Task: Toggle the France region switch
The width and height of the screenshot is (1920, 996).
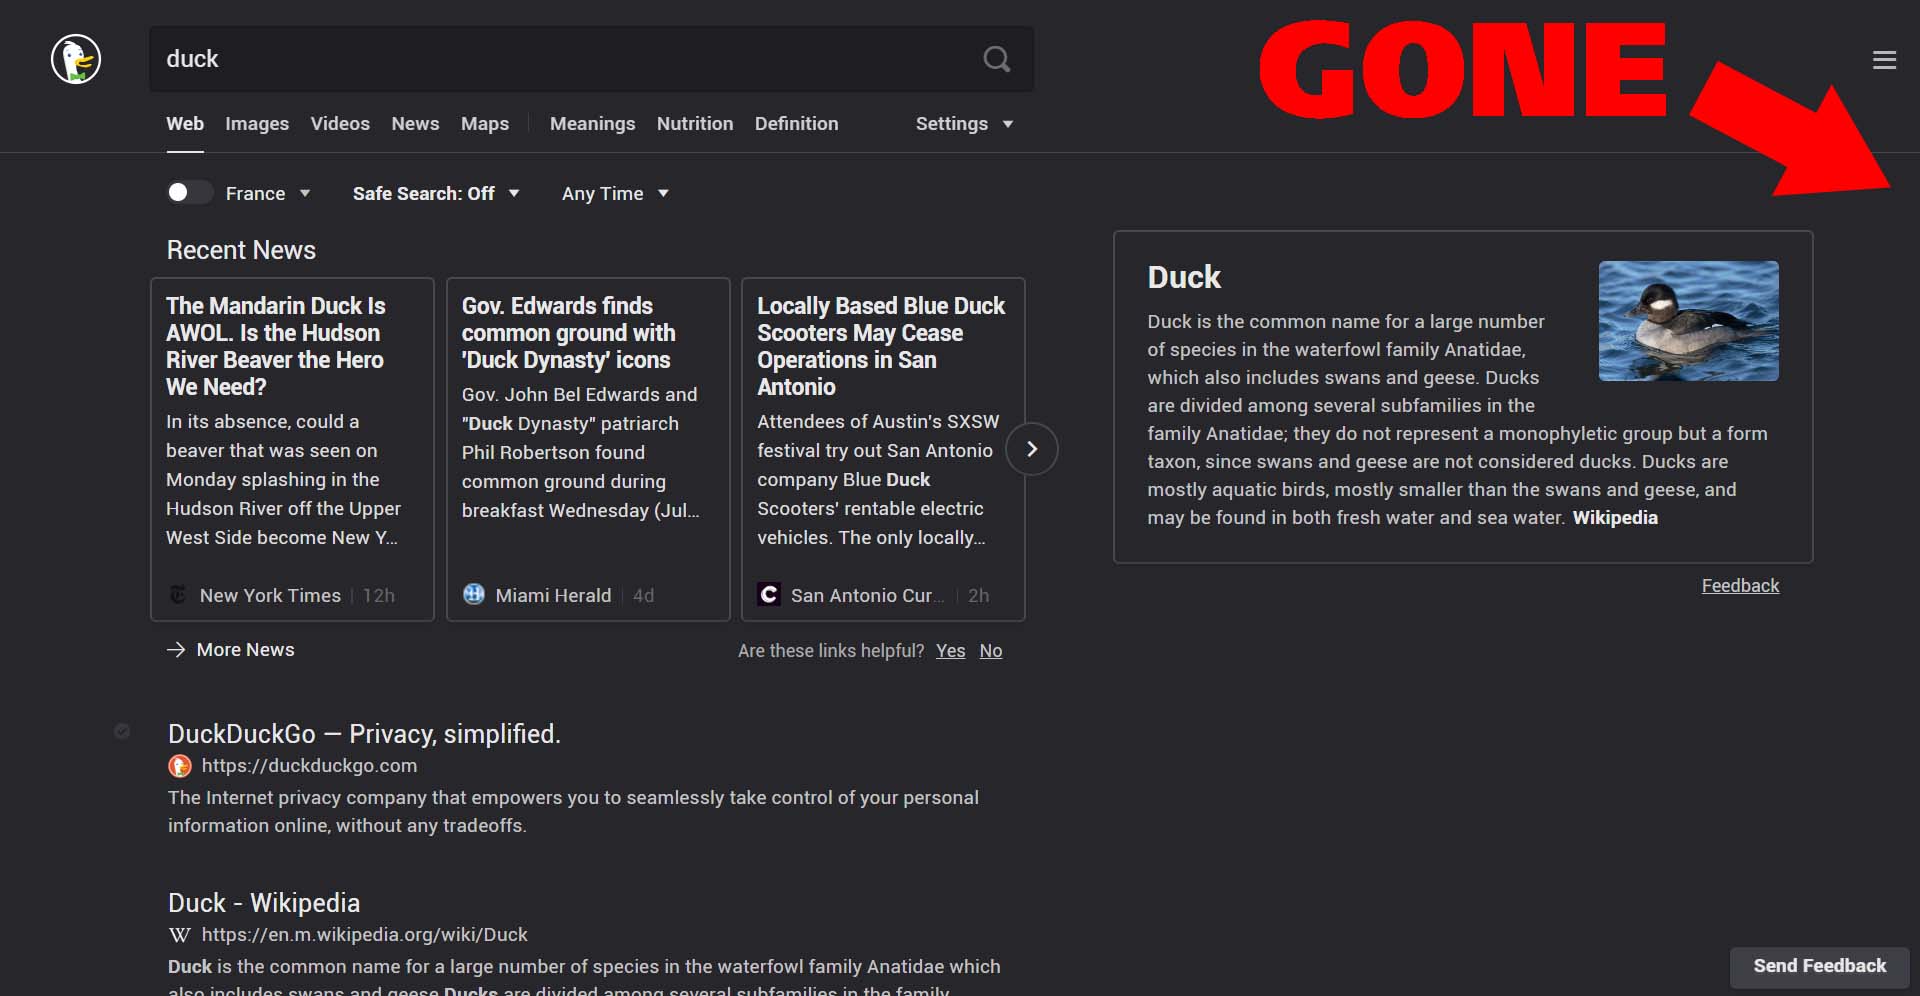Action: 190,192
